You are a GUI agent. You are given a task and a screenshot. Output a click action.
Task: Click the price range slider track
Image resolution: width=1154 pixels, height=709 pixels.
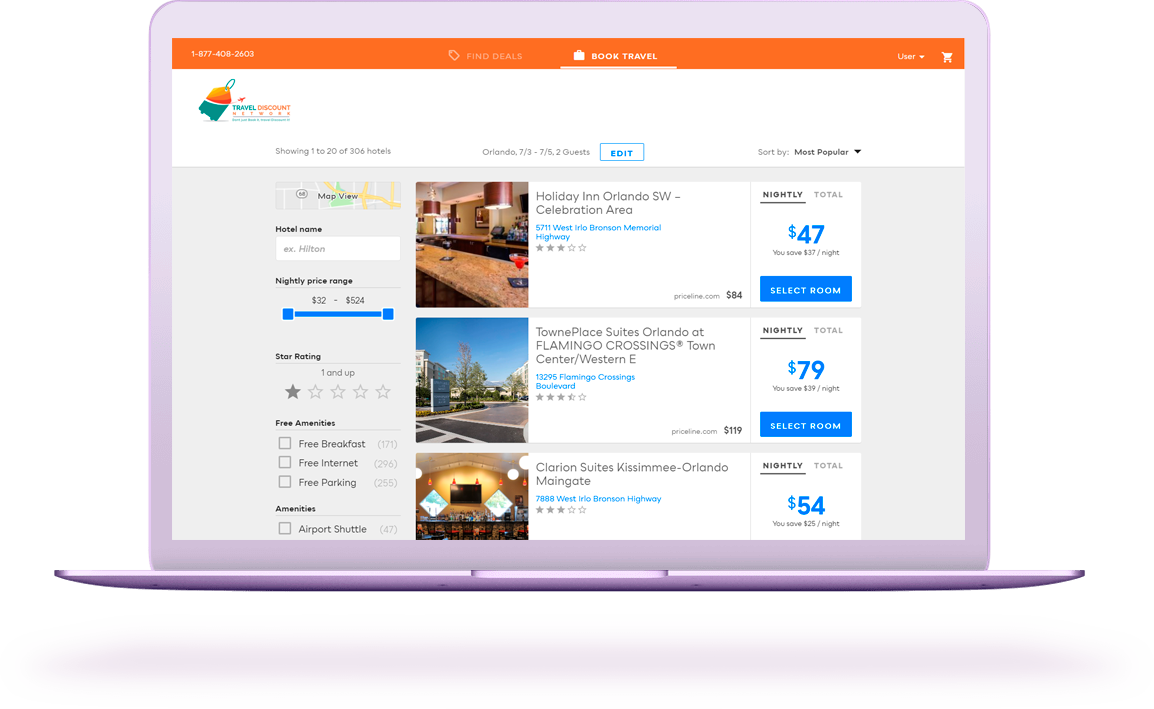tap(338, 314)
